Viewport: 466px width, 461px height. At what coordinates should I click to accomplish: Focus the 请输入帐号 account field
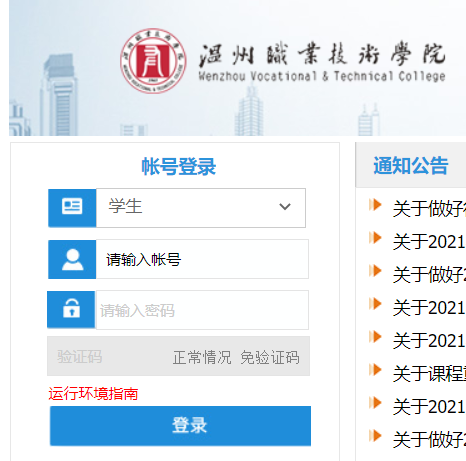coord(202,259)
